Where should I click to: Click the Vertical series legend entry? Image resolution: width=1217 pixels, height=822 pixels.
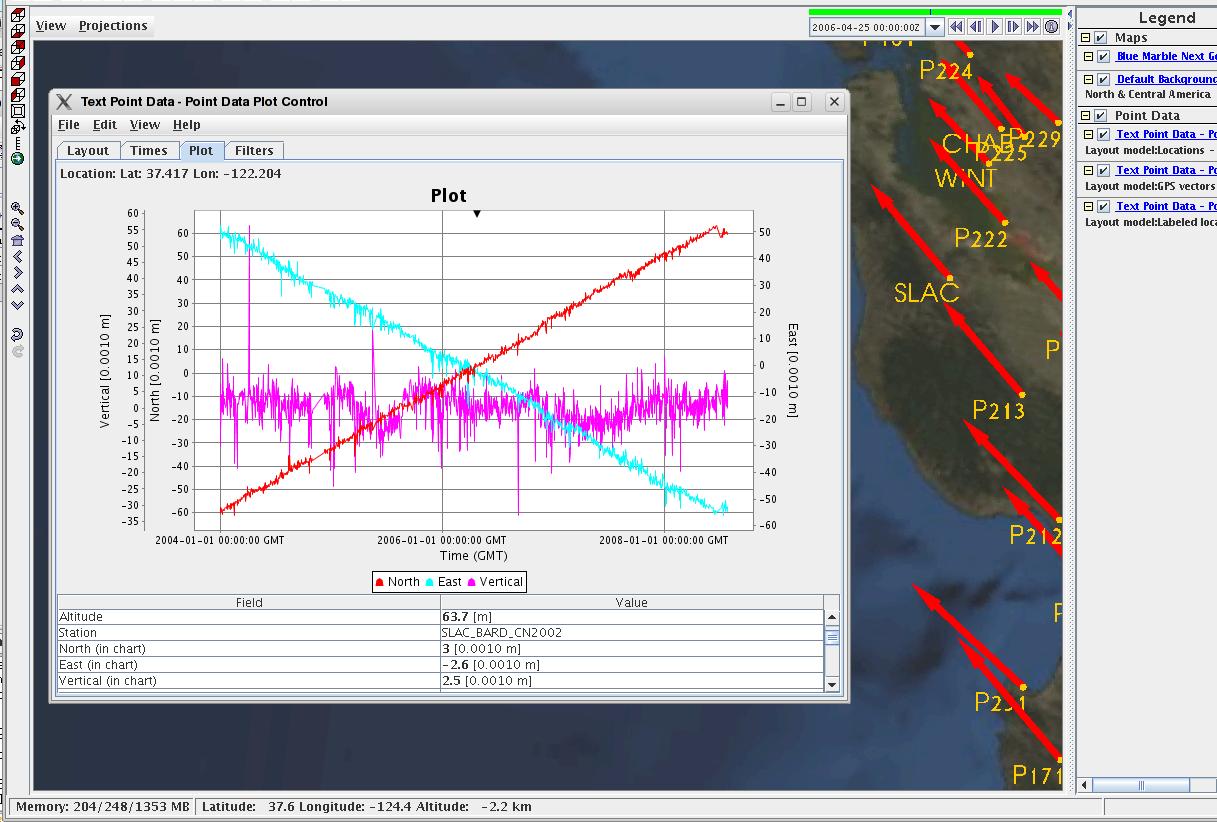point(495,582)
